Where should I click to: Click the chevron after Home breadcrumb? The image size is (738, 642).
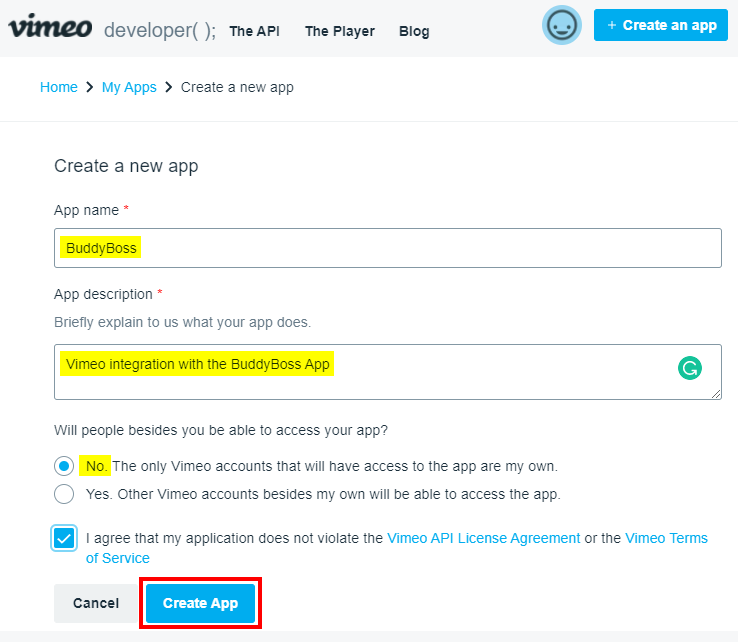[x=90, y=88]
